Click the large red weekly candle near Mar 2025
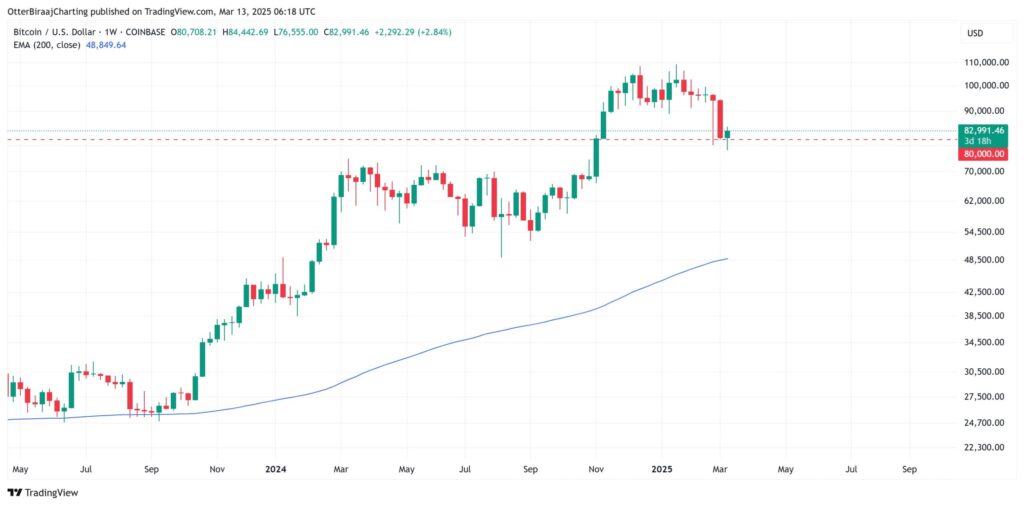 (718, 119)
